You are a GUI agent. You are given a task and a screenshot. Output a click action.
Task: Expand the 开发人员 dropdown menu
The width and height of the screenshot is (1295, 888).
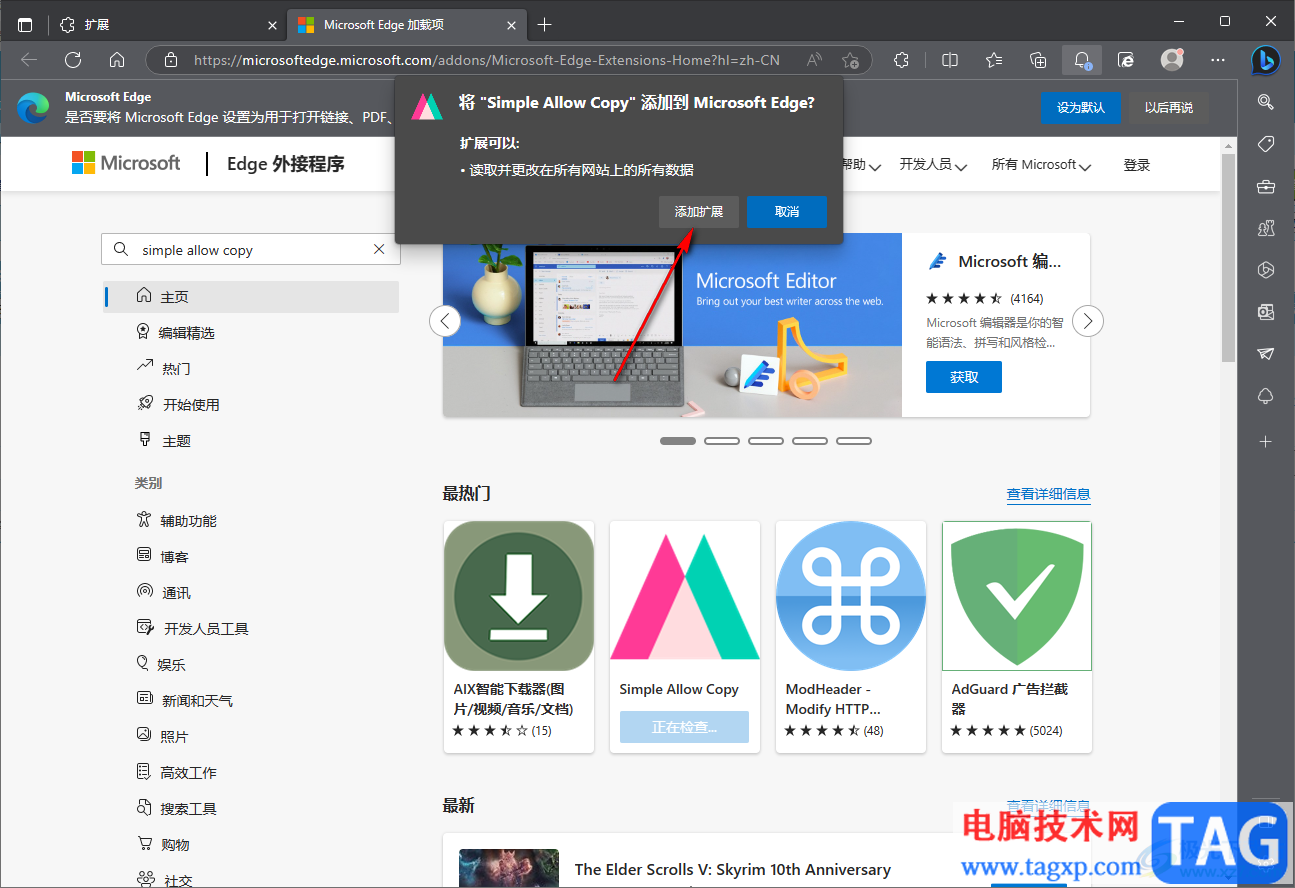pyautogui.click(x=932, y=165)
